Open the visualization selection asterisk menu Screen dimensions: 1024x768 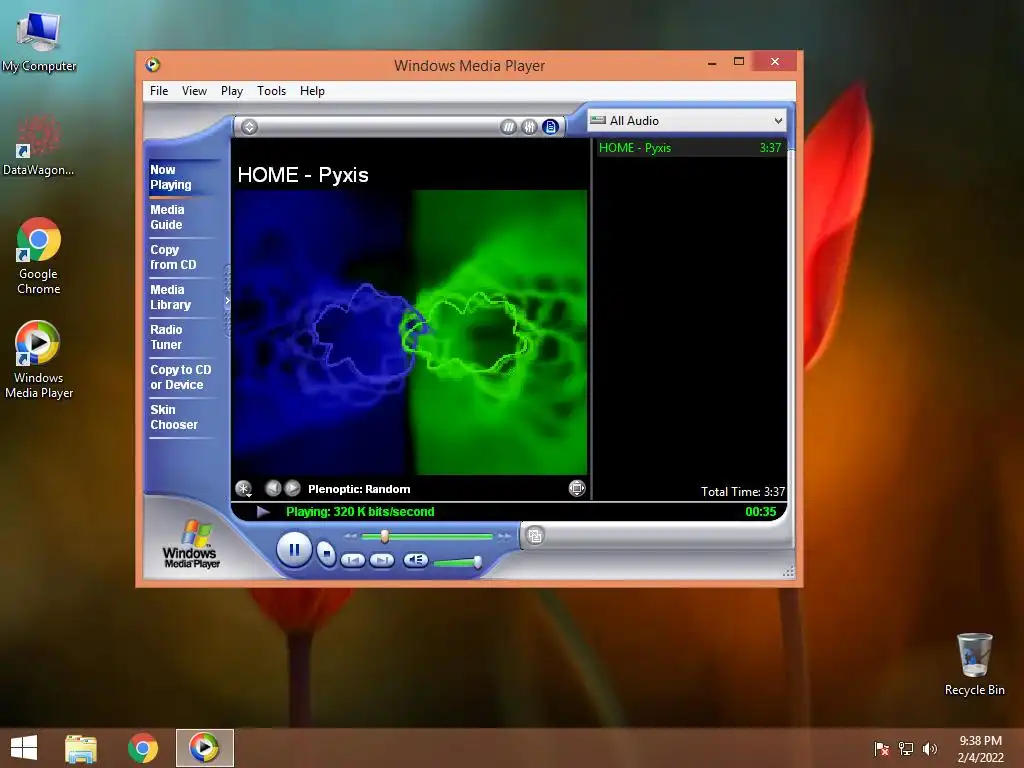[x=244, y=488]
